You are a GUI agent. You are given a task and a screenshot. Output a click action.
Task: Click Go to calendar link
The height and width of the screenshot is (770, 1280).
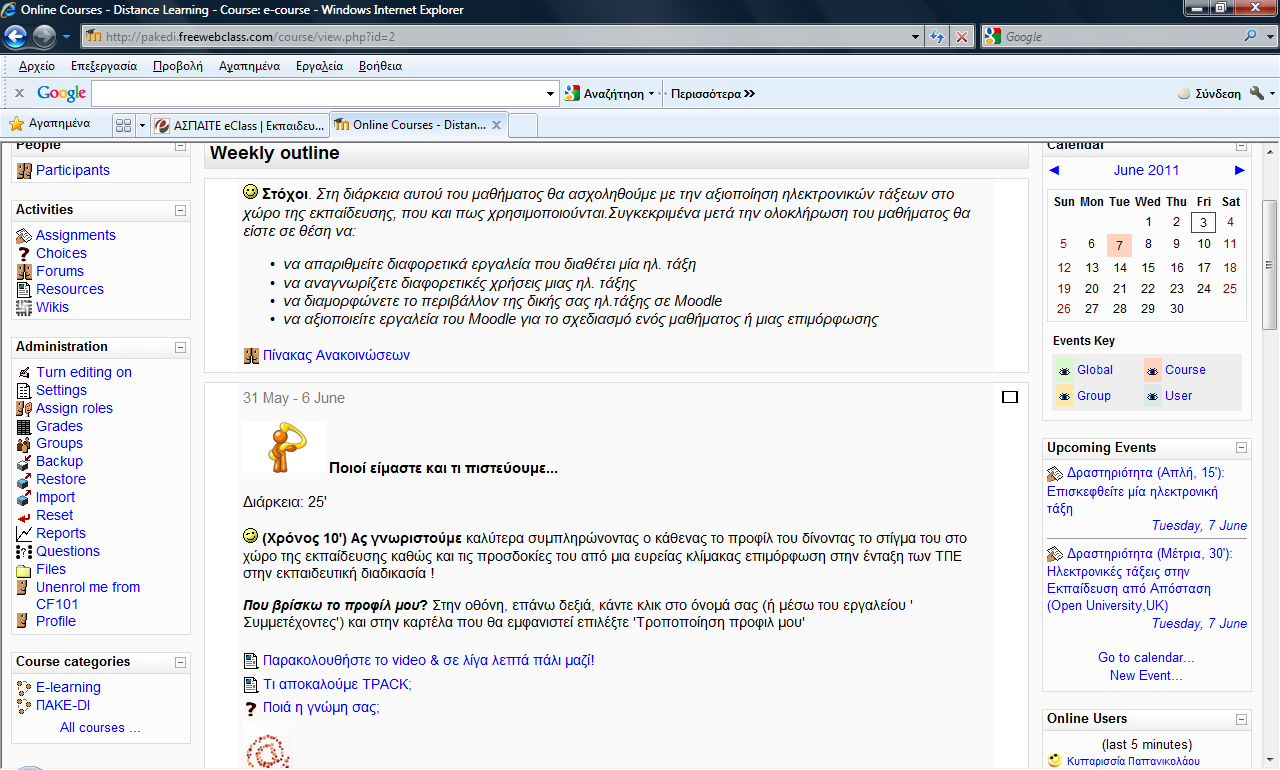(x=1146, y=658)
